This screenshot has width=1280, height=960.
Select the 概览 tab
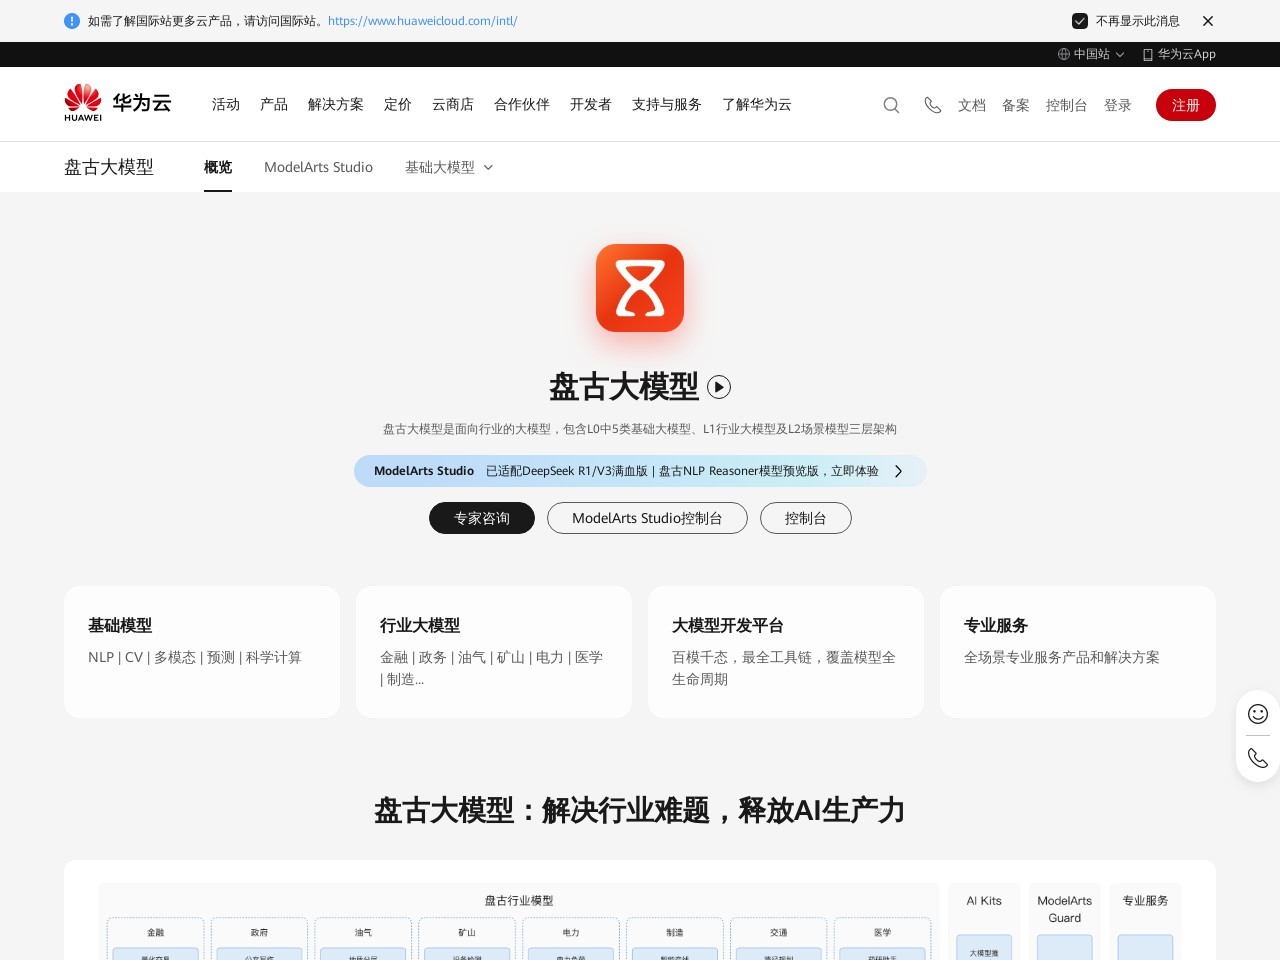pyautogui.click(x=218, y=167)
